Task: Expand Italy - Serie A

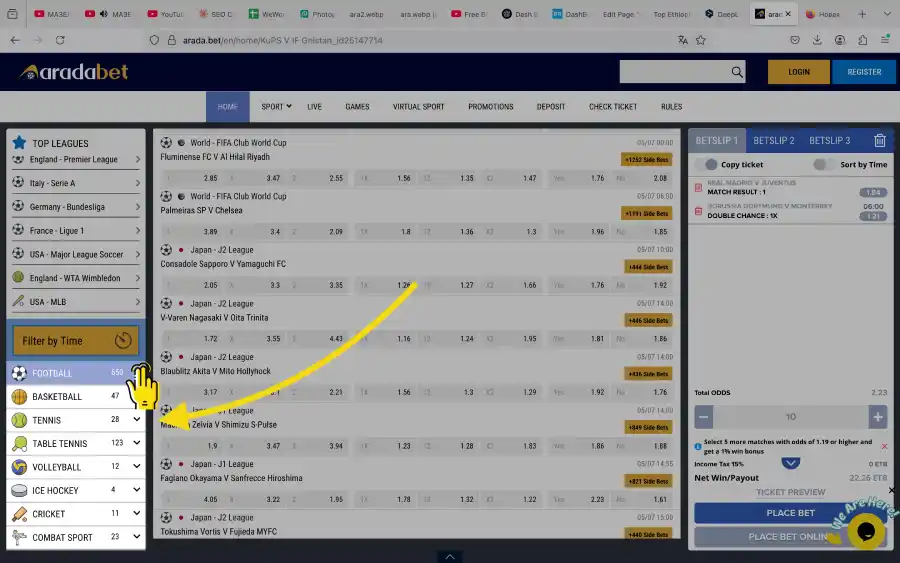Action: tap(138, 183)
